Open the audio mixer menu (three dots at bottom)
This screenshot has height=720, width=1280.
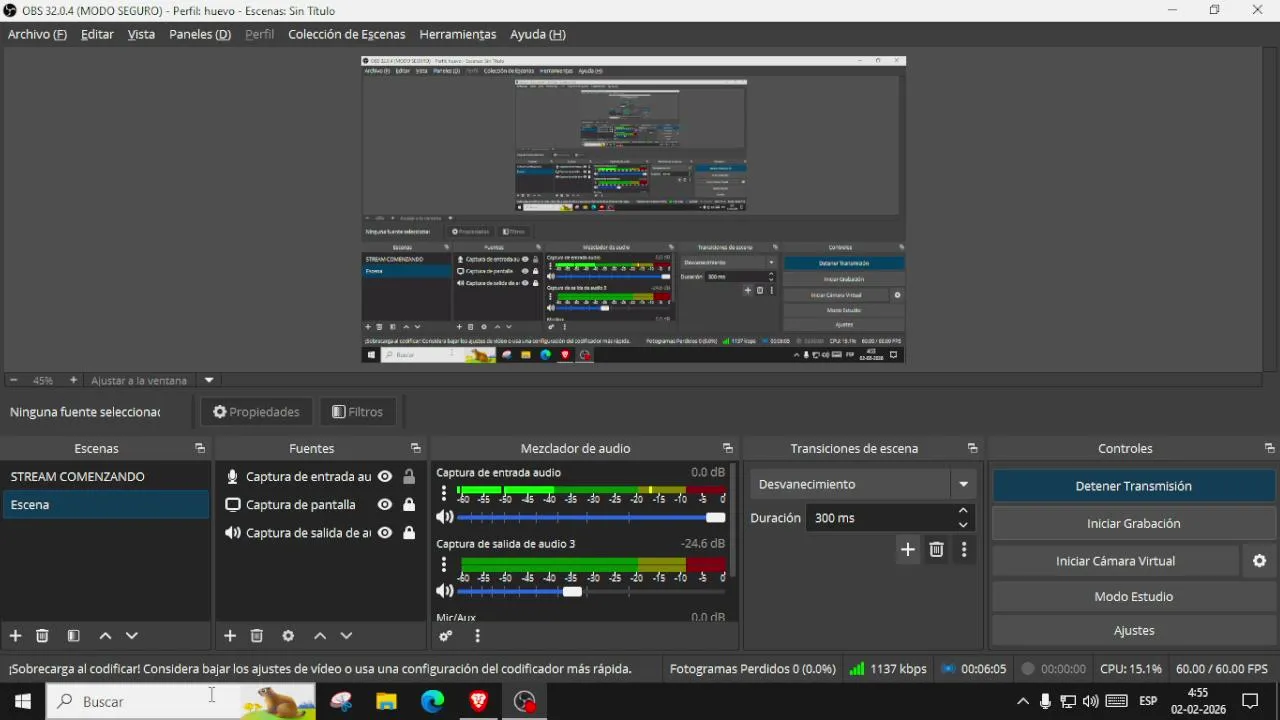(x=477, y=636)
